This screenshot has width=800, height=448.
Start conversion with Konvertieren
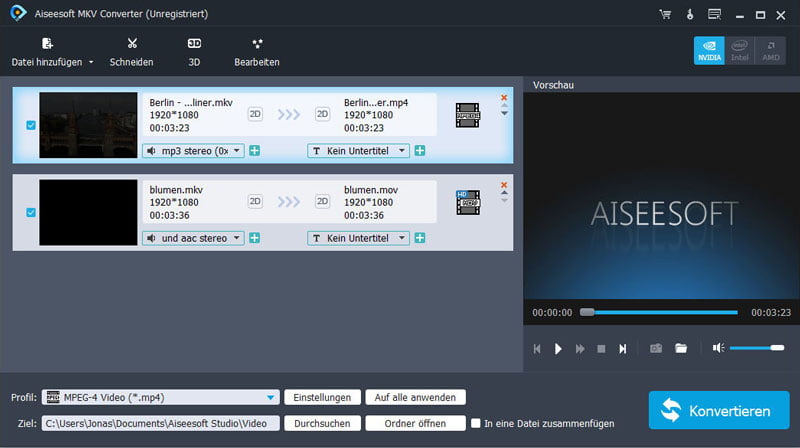[x=719, y=410]
